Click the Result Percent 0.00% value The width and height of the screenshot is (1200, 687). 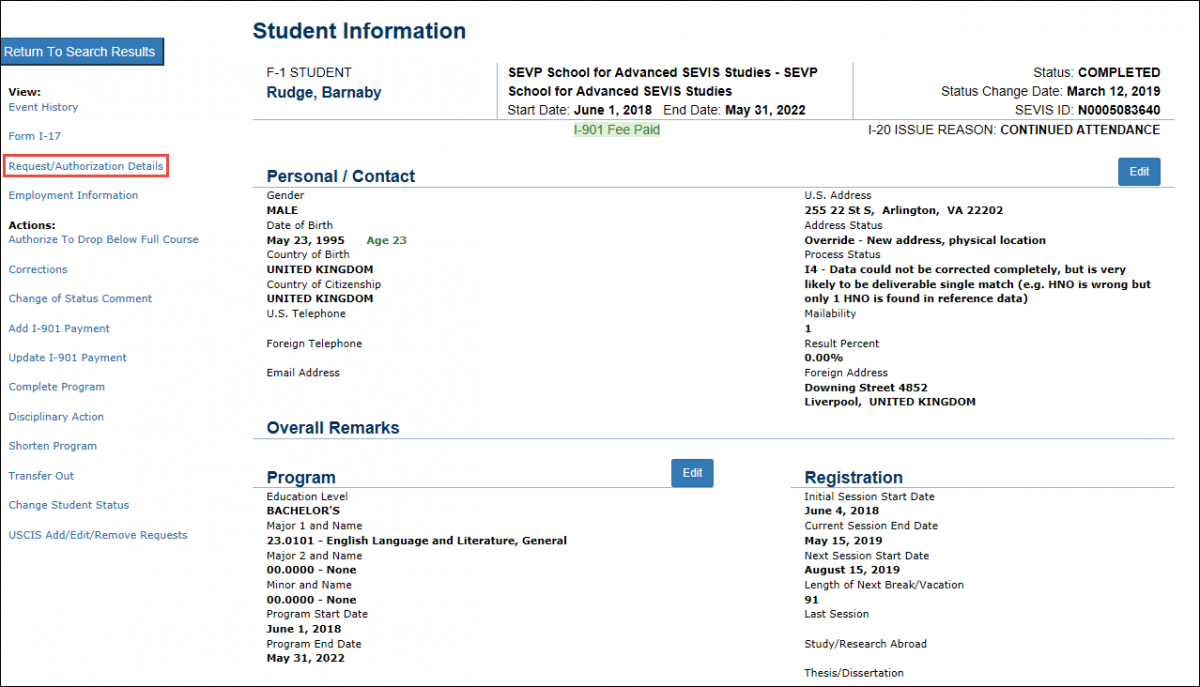pyautogui.click(x=824, y=358)
